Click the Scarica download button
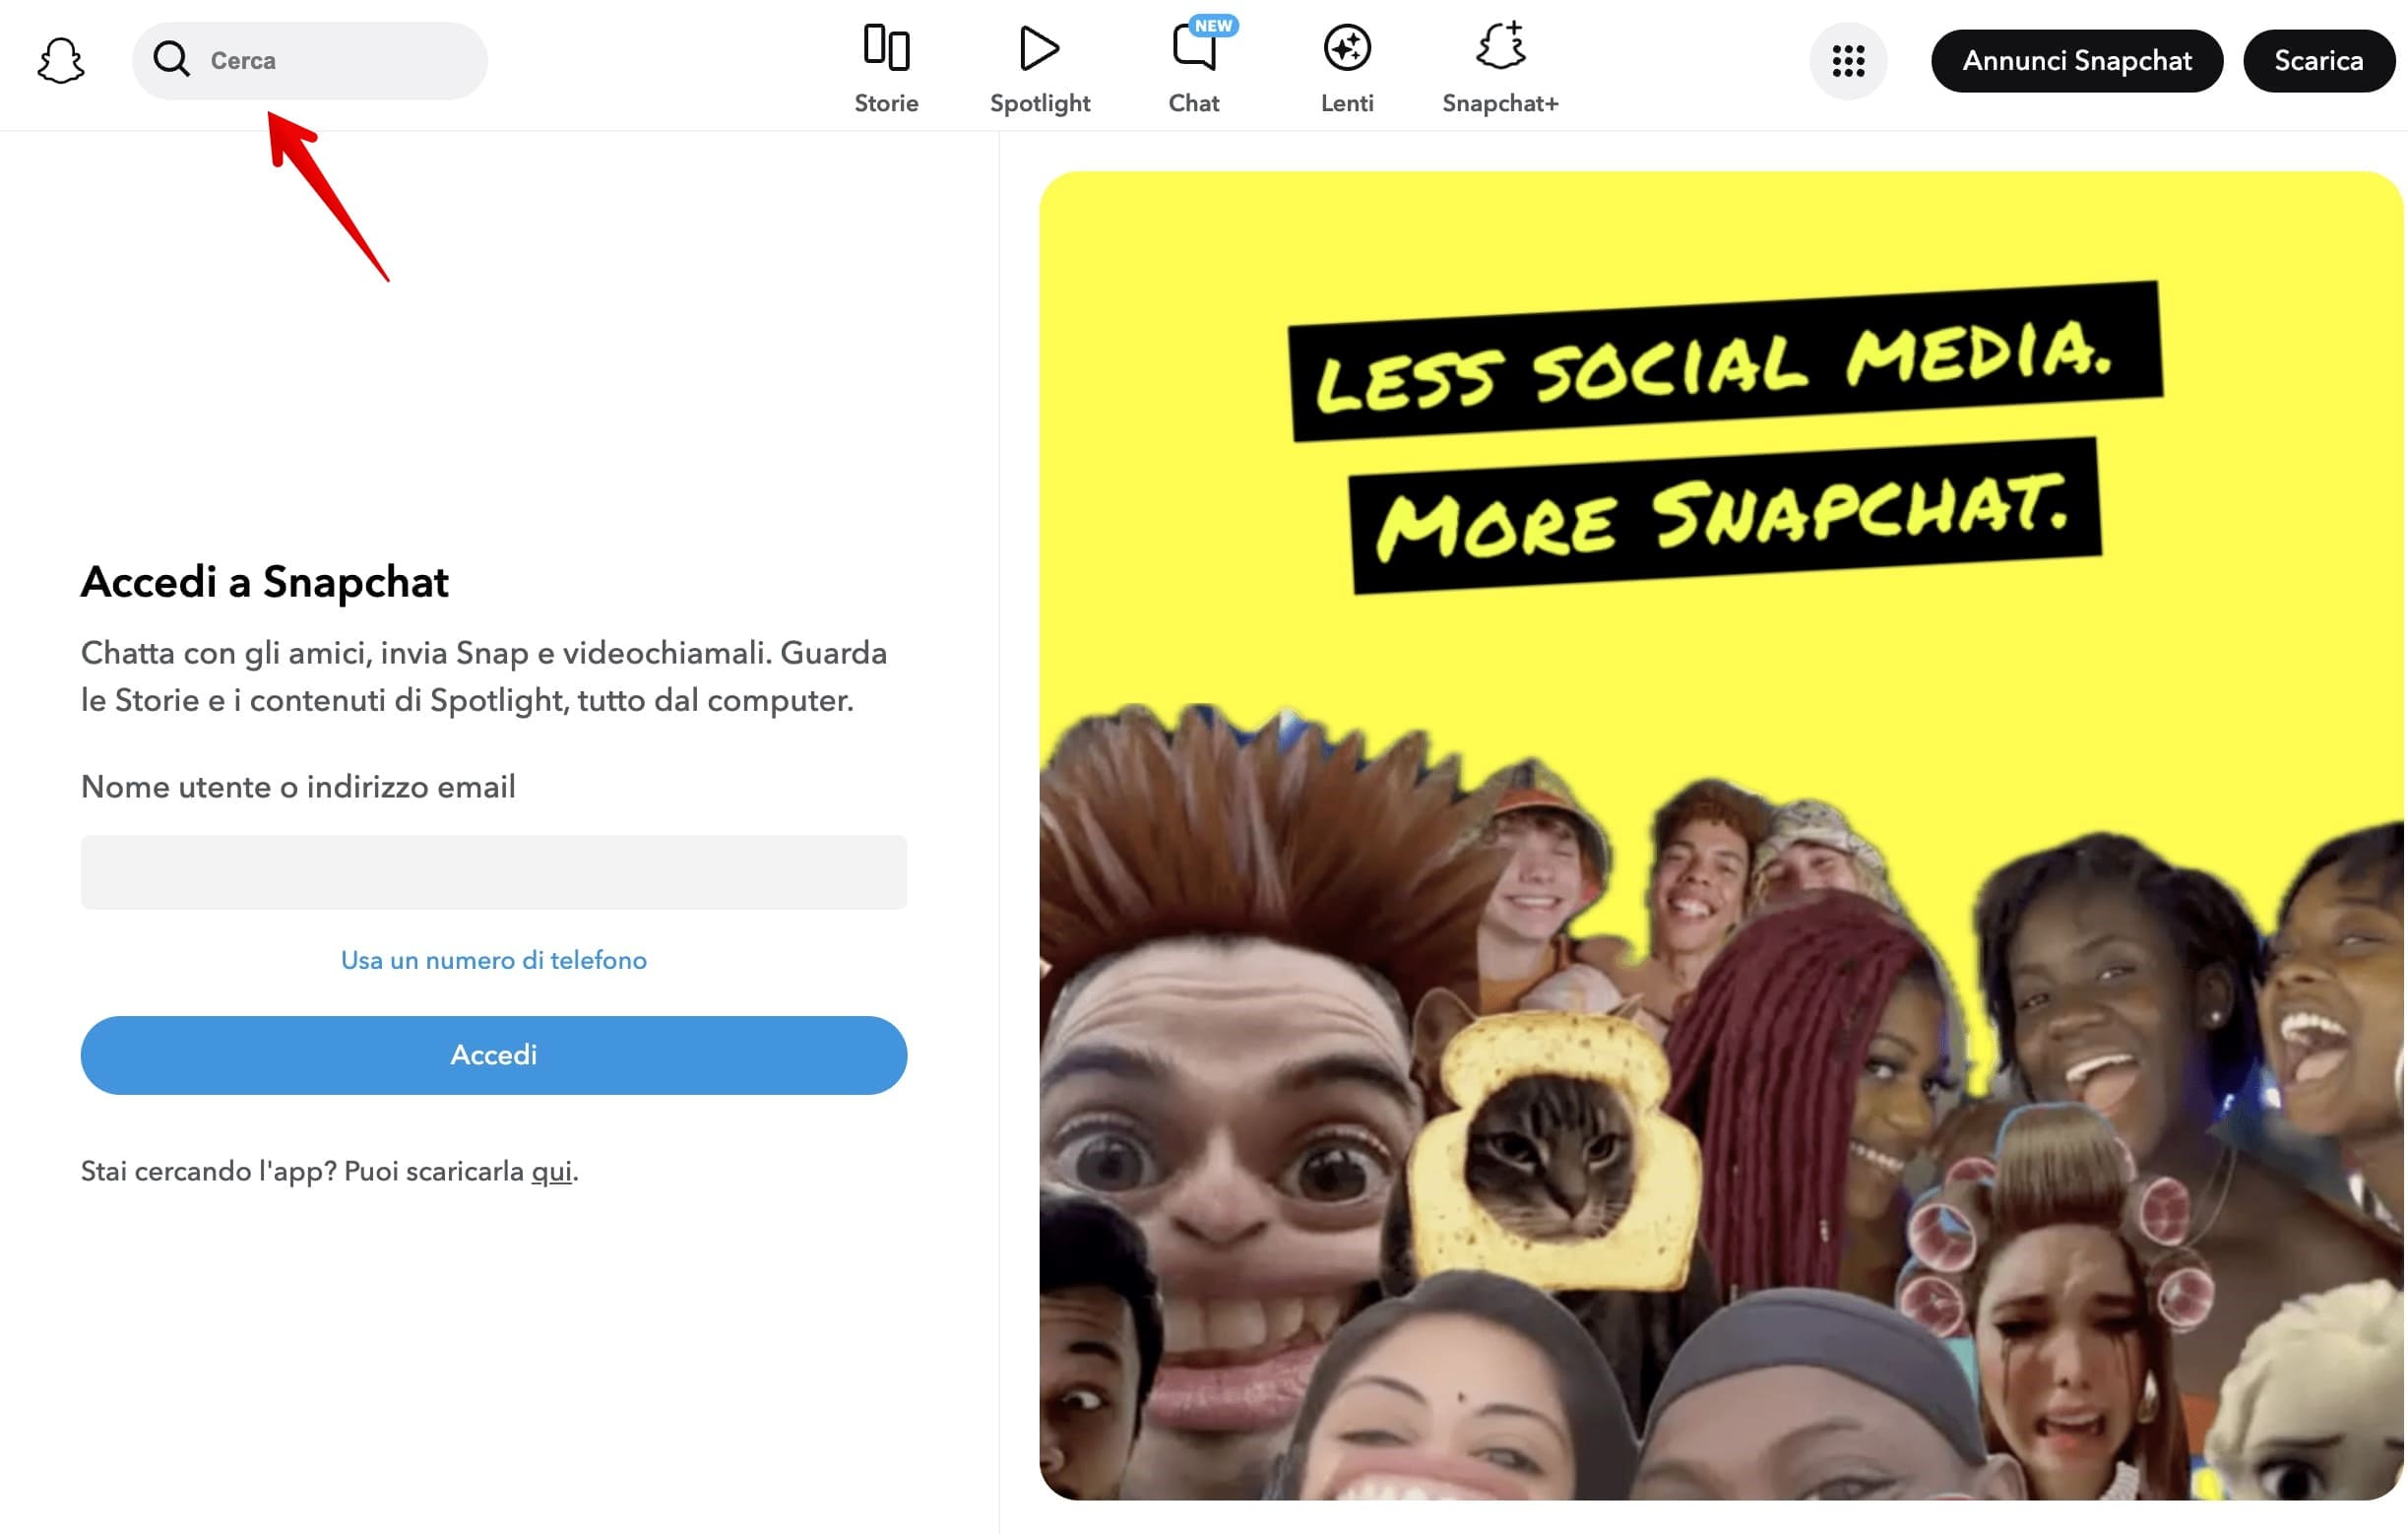Viewport: 2408px width, 1534px height. [x=2318, y=61]
